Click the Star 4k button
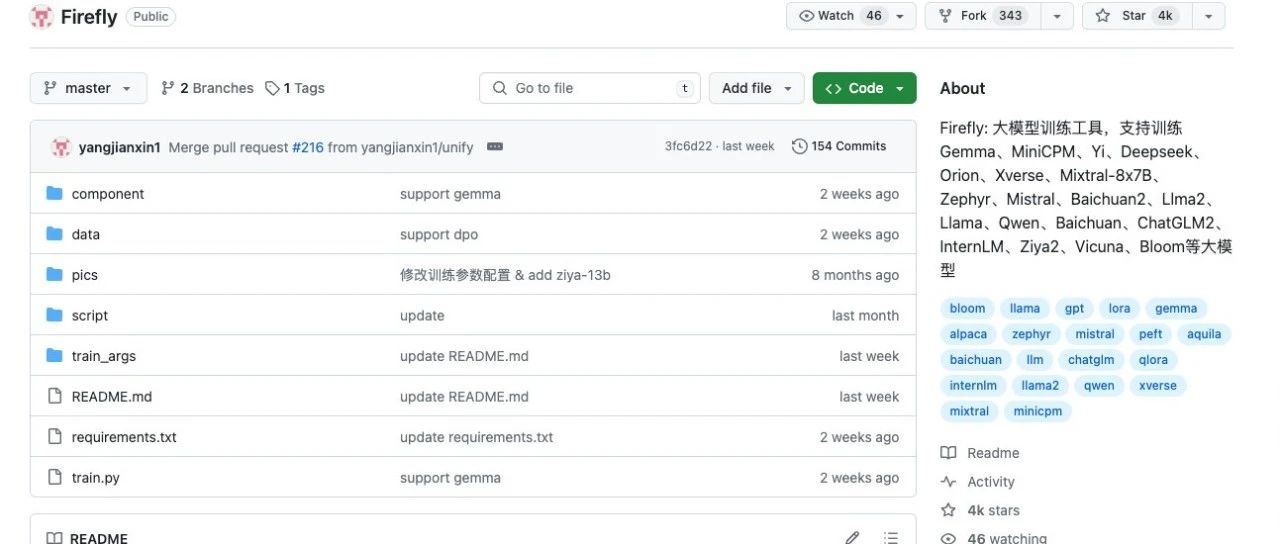 1138,16
